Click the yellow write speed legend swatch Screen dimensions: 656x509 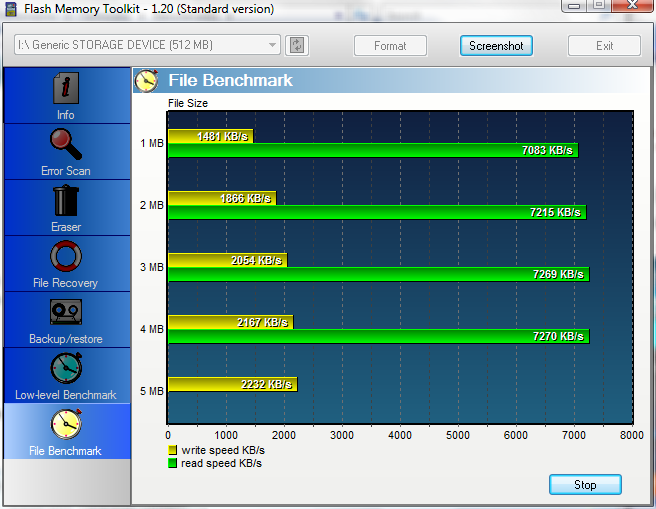coord(172,451)
